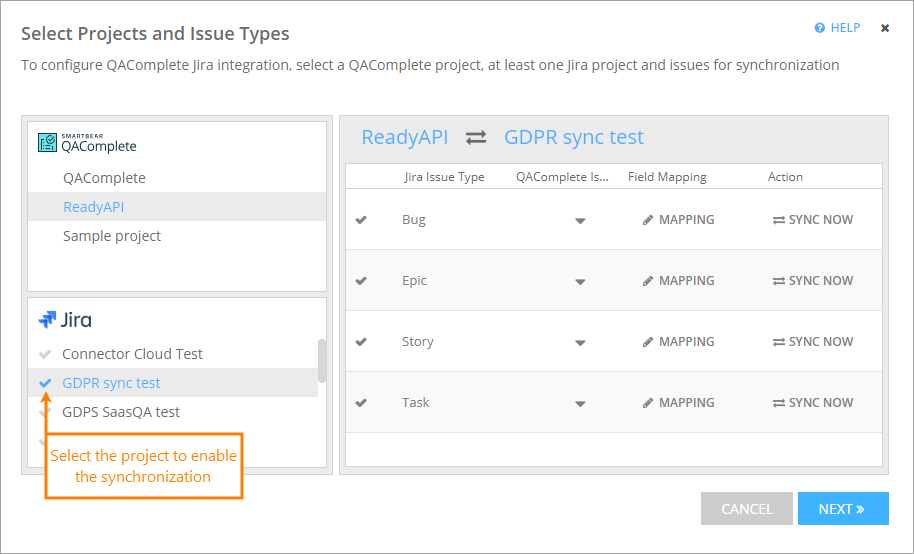This screenshot has width=914, height=554.
Task: Click the pencil icon in the Bug row
Action: 648,220
